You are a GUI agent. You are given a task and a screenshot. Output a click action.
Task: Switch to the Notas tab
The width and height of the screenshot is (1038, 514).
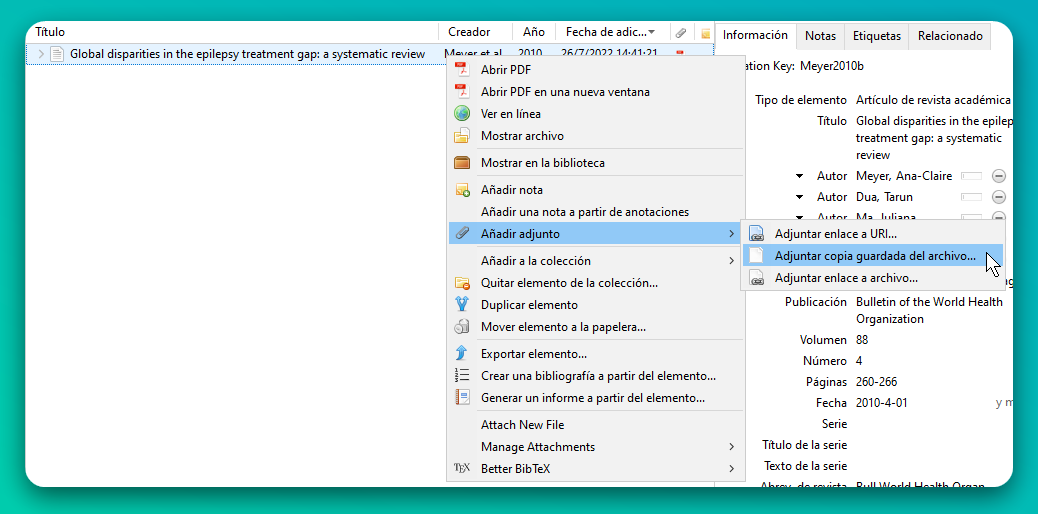click(x=820, y=36)
